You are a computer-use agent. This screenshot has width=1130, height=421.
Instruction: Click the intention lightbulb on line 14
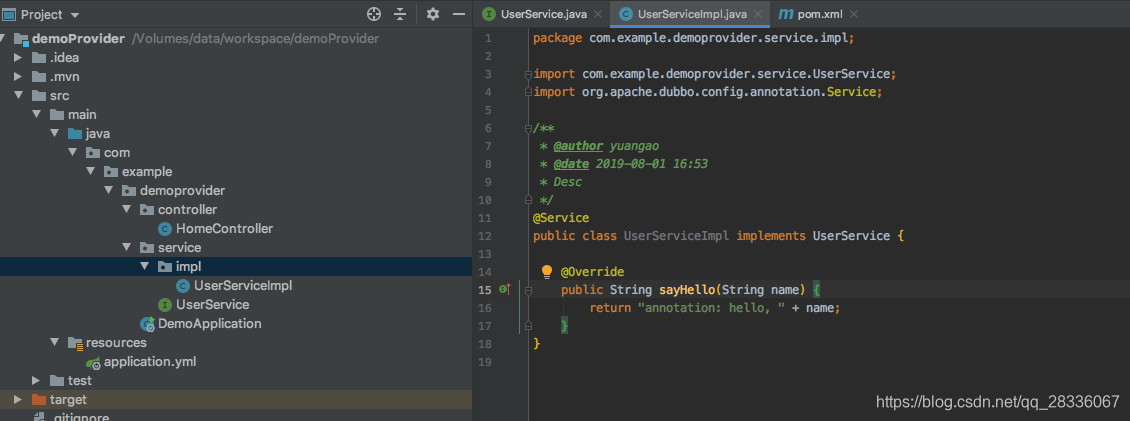coord(546,271)
